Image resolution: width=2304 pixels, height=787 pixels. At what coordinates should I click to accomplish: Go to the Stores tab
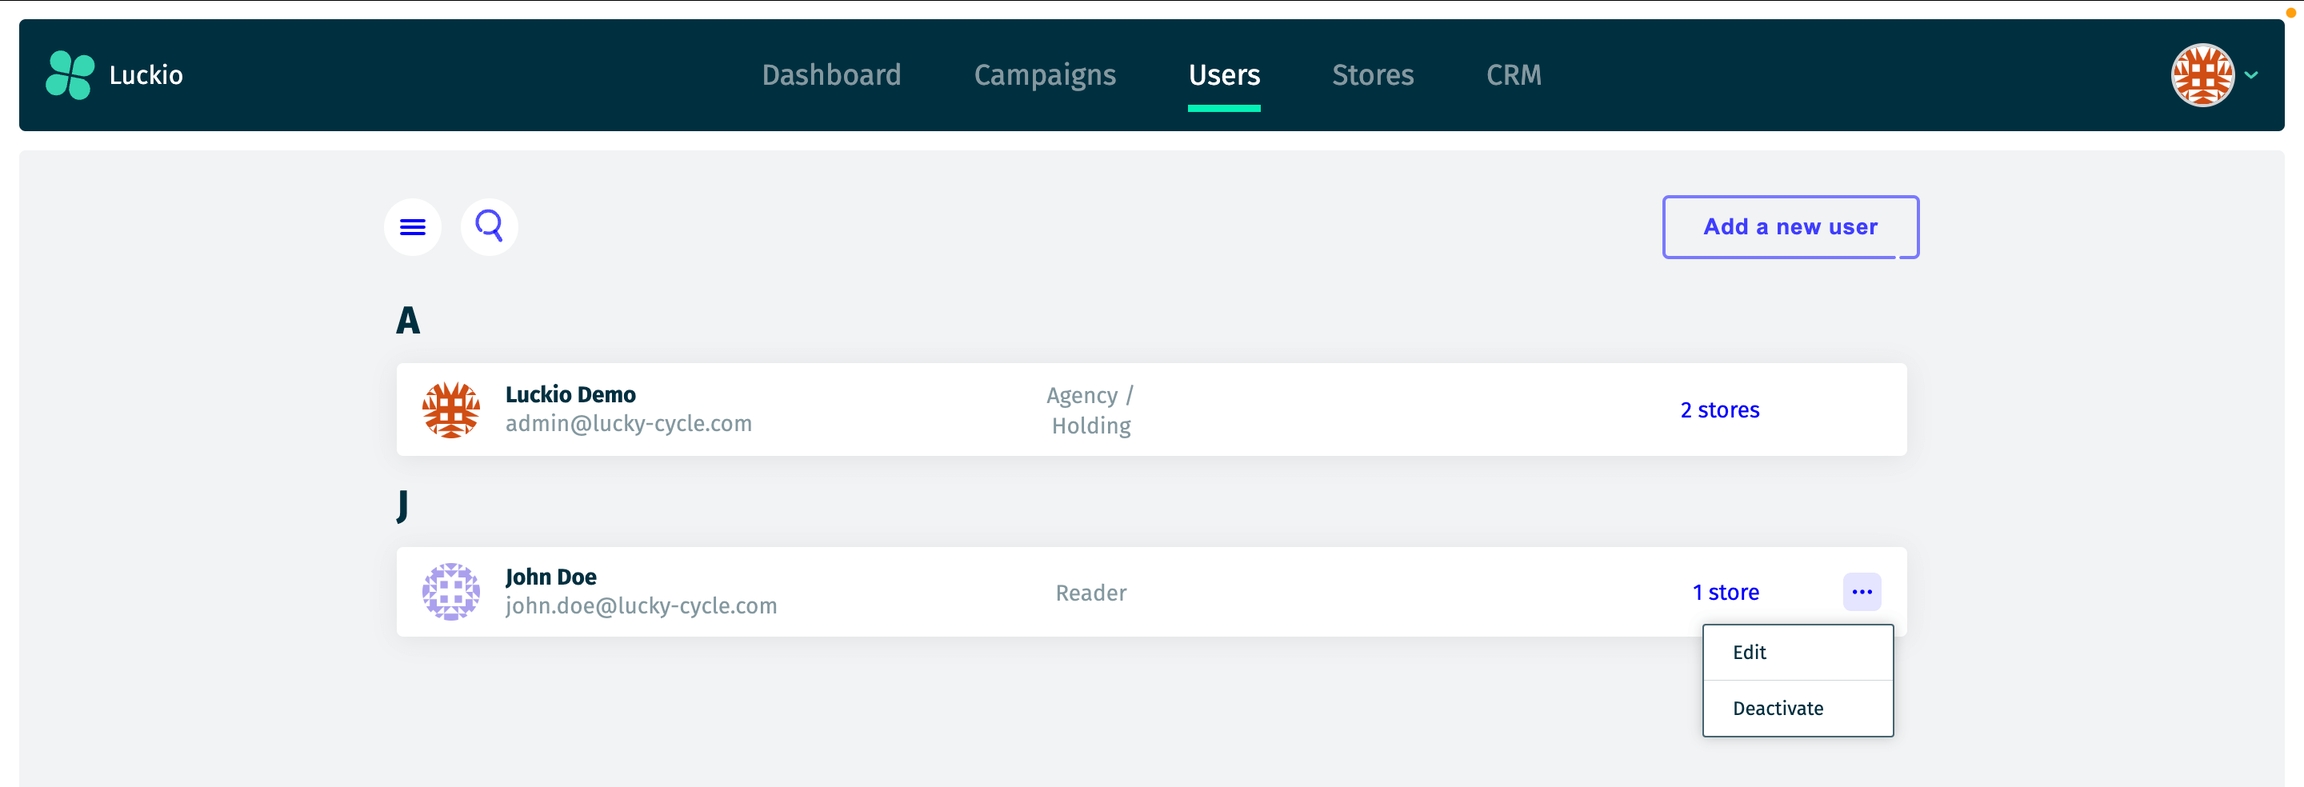point(1373,75)
